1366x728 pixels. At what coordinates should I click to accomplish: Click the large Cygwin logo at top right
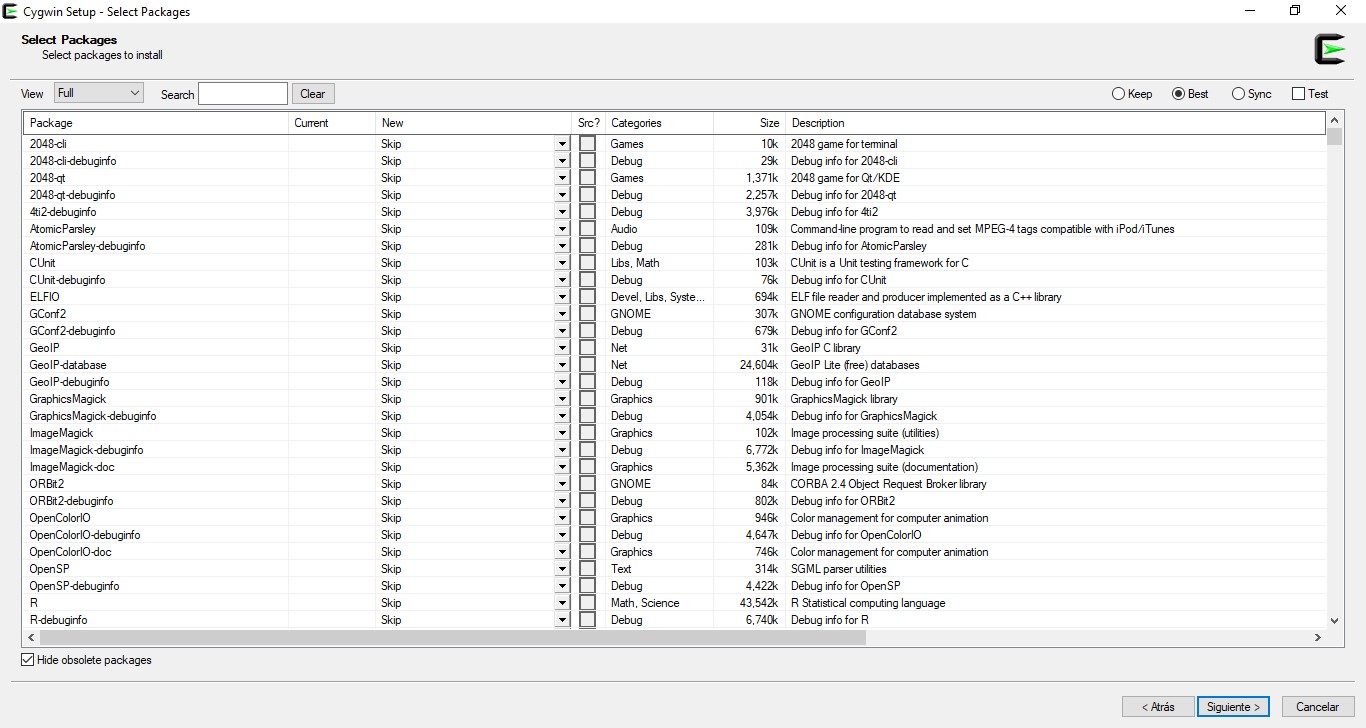tap(1330, 49)
